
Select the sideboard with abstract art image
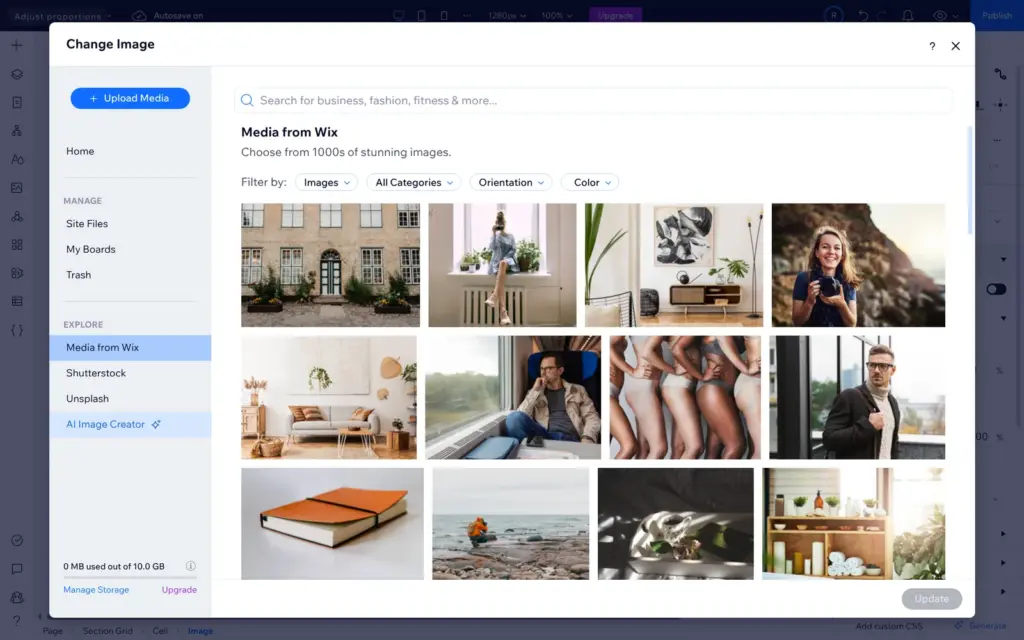(x=674, y=265)
